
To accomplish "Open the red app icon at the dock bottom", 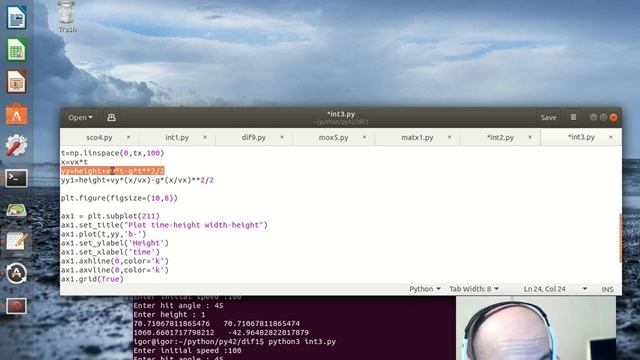I will (x=16, y=306).
